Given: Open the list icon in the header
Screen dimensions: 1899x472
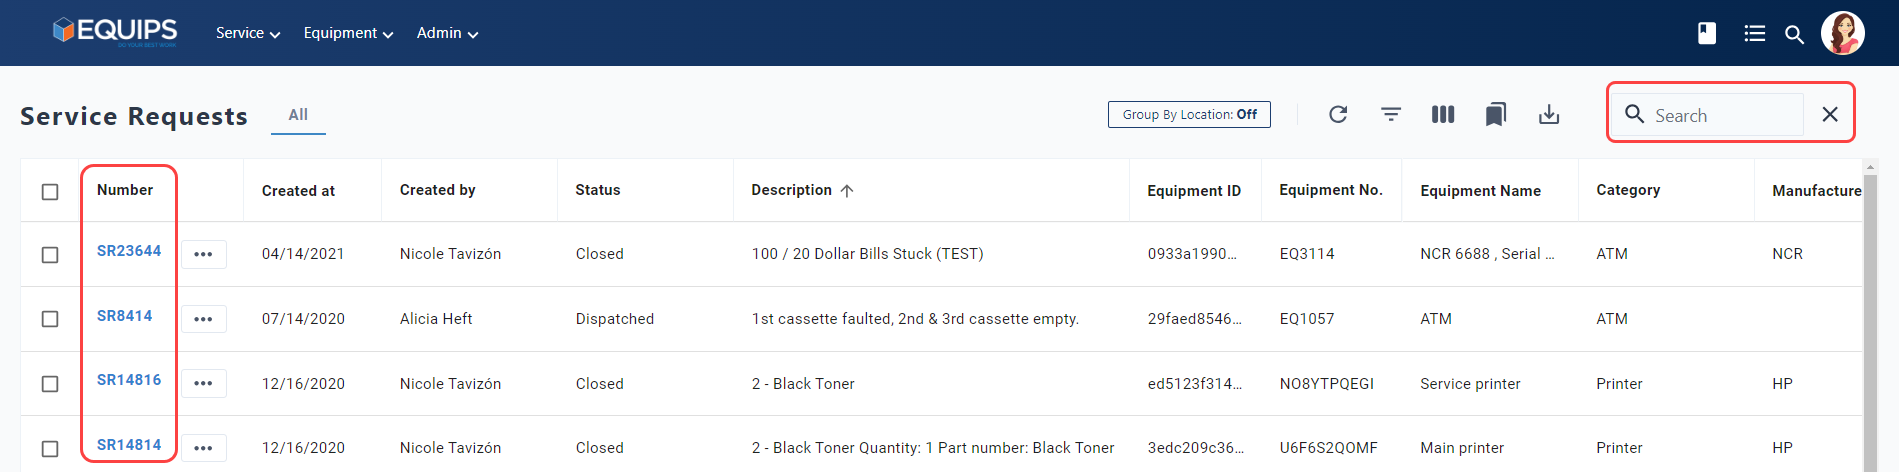Looking at the screenshot, I should pyautogui.click(x=1754, y=33).
